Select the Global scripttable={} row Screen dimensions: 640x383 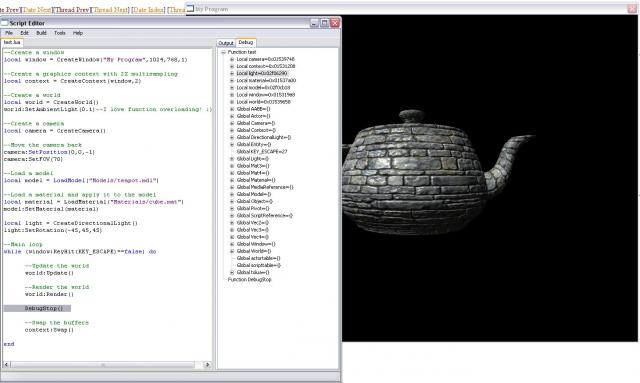click(259, 265)
